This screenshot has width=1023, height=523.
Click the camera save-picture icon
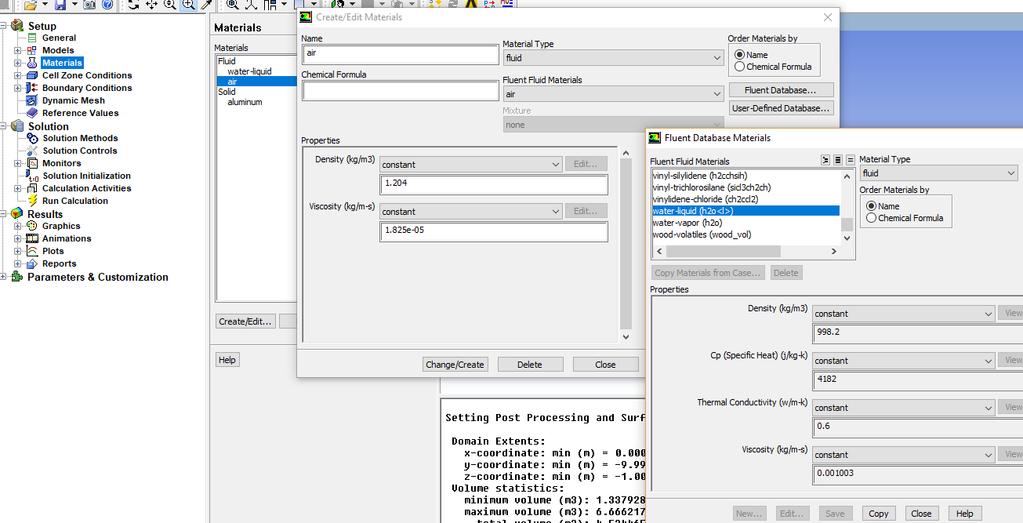coord(90,5)
